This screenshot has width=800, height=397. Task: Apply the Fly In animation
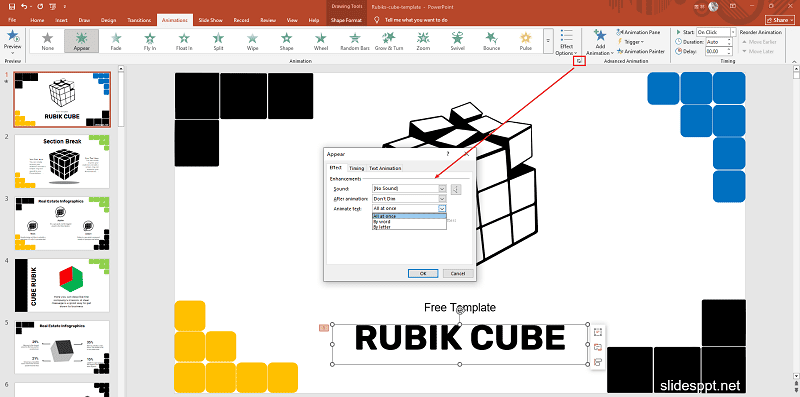tap(150, 41)
